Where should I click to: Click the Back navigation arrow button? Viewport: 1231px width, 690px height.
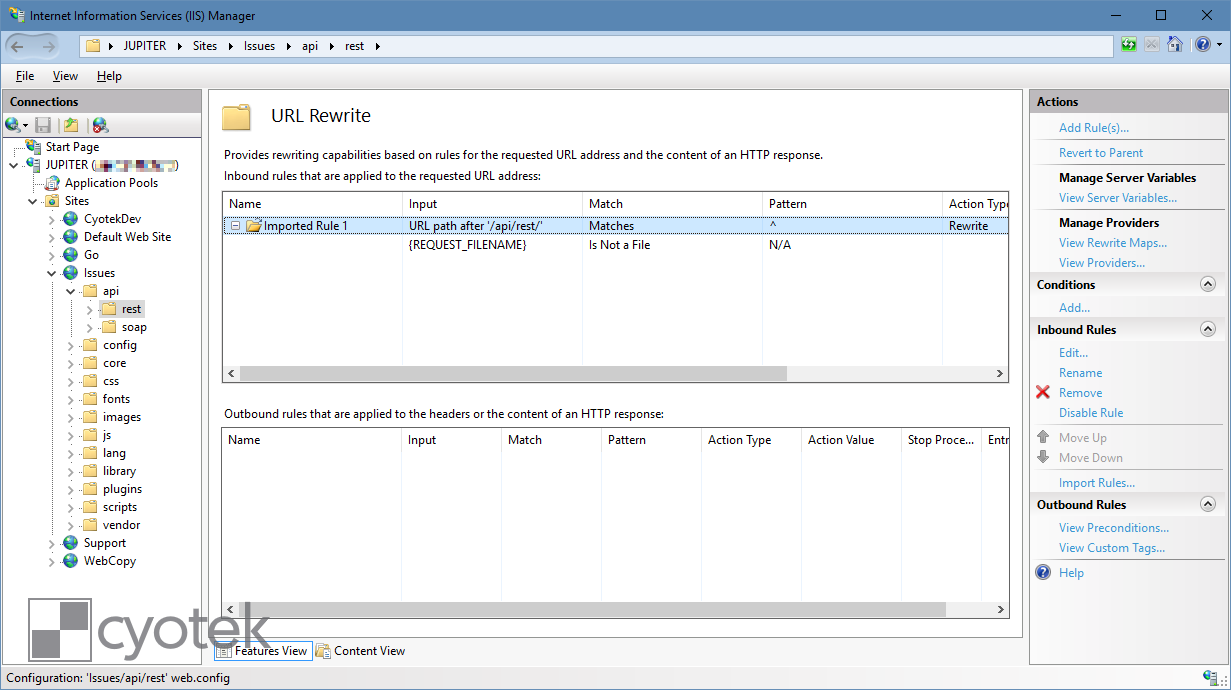(17, 46)
